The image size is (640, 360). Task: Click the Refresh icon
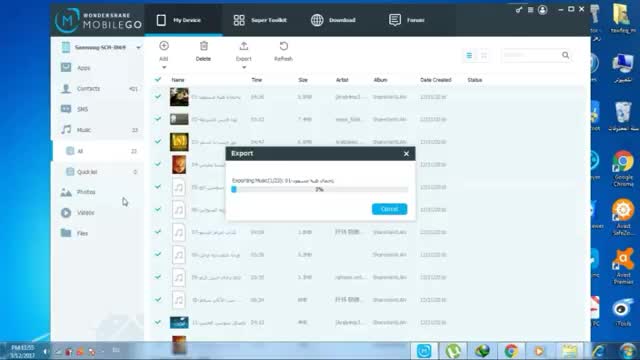(x=284, y=46)
